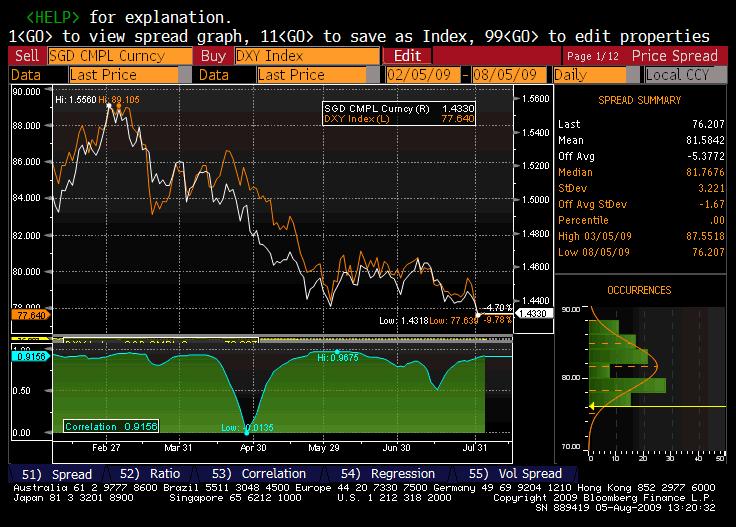Click the StDev value 3.221
This screenshot has width=736, height=527.
tap(711, 188)
